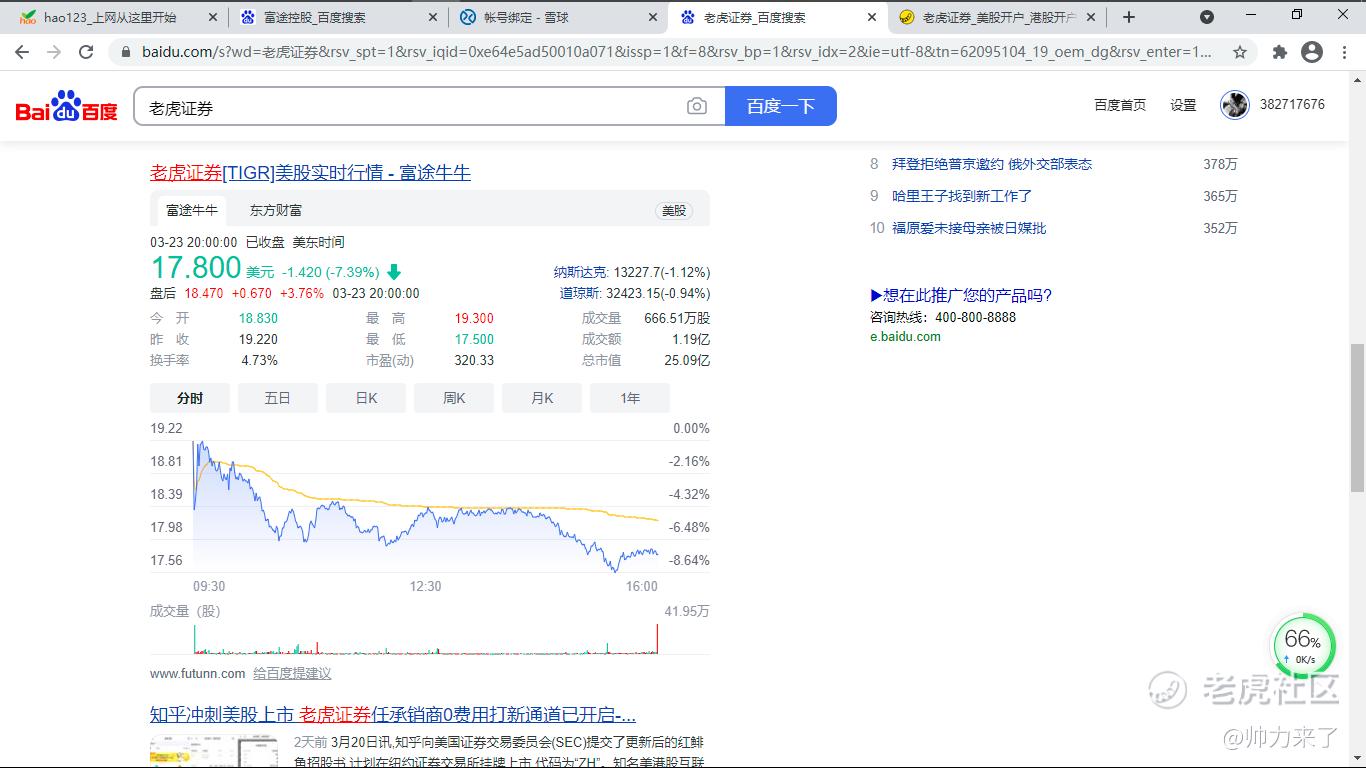The width and height of the screenshot is (1366, 768).
Task: Open hot search 拜登拒绝普京邀约 俄外交部表态
Action: coord(992,164)
